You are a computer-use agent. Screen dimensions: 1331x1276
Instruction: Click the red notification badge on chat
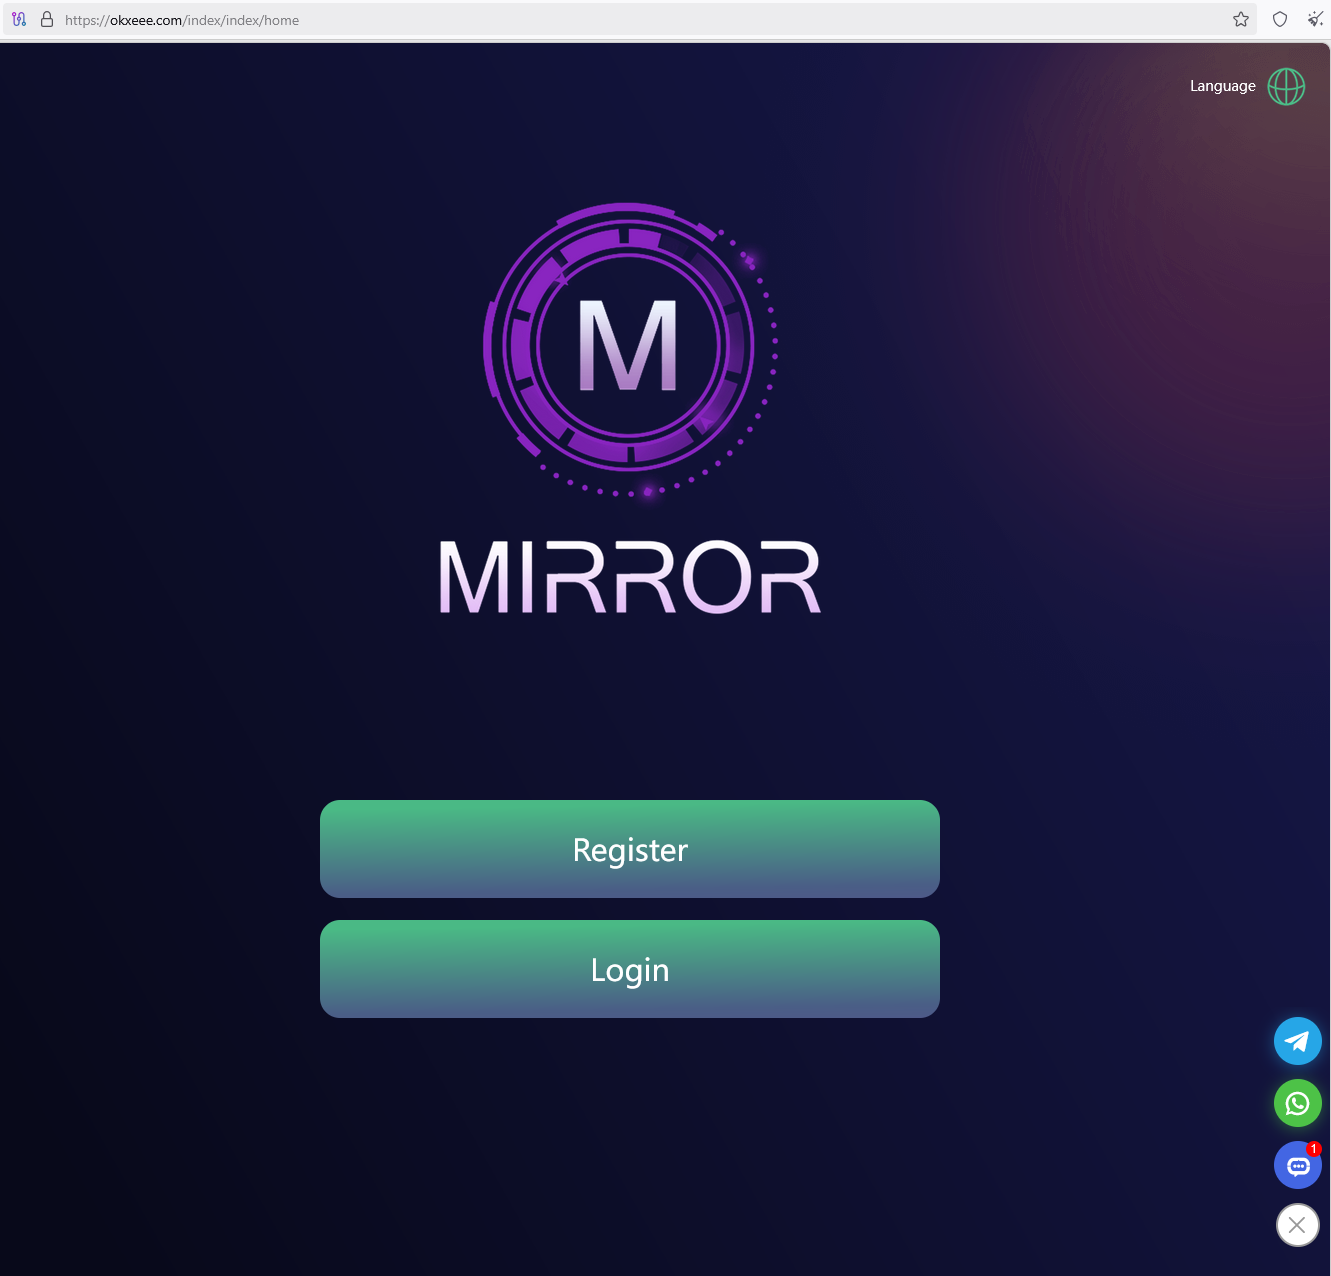[x=1313, y=1149]
